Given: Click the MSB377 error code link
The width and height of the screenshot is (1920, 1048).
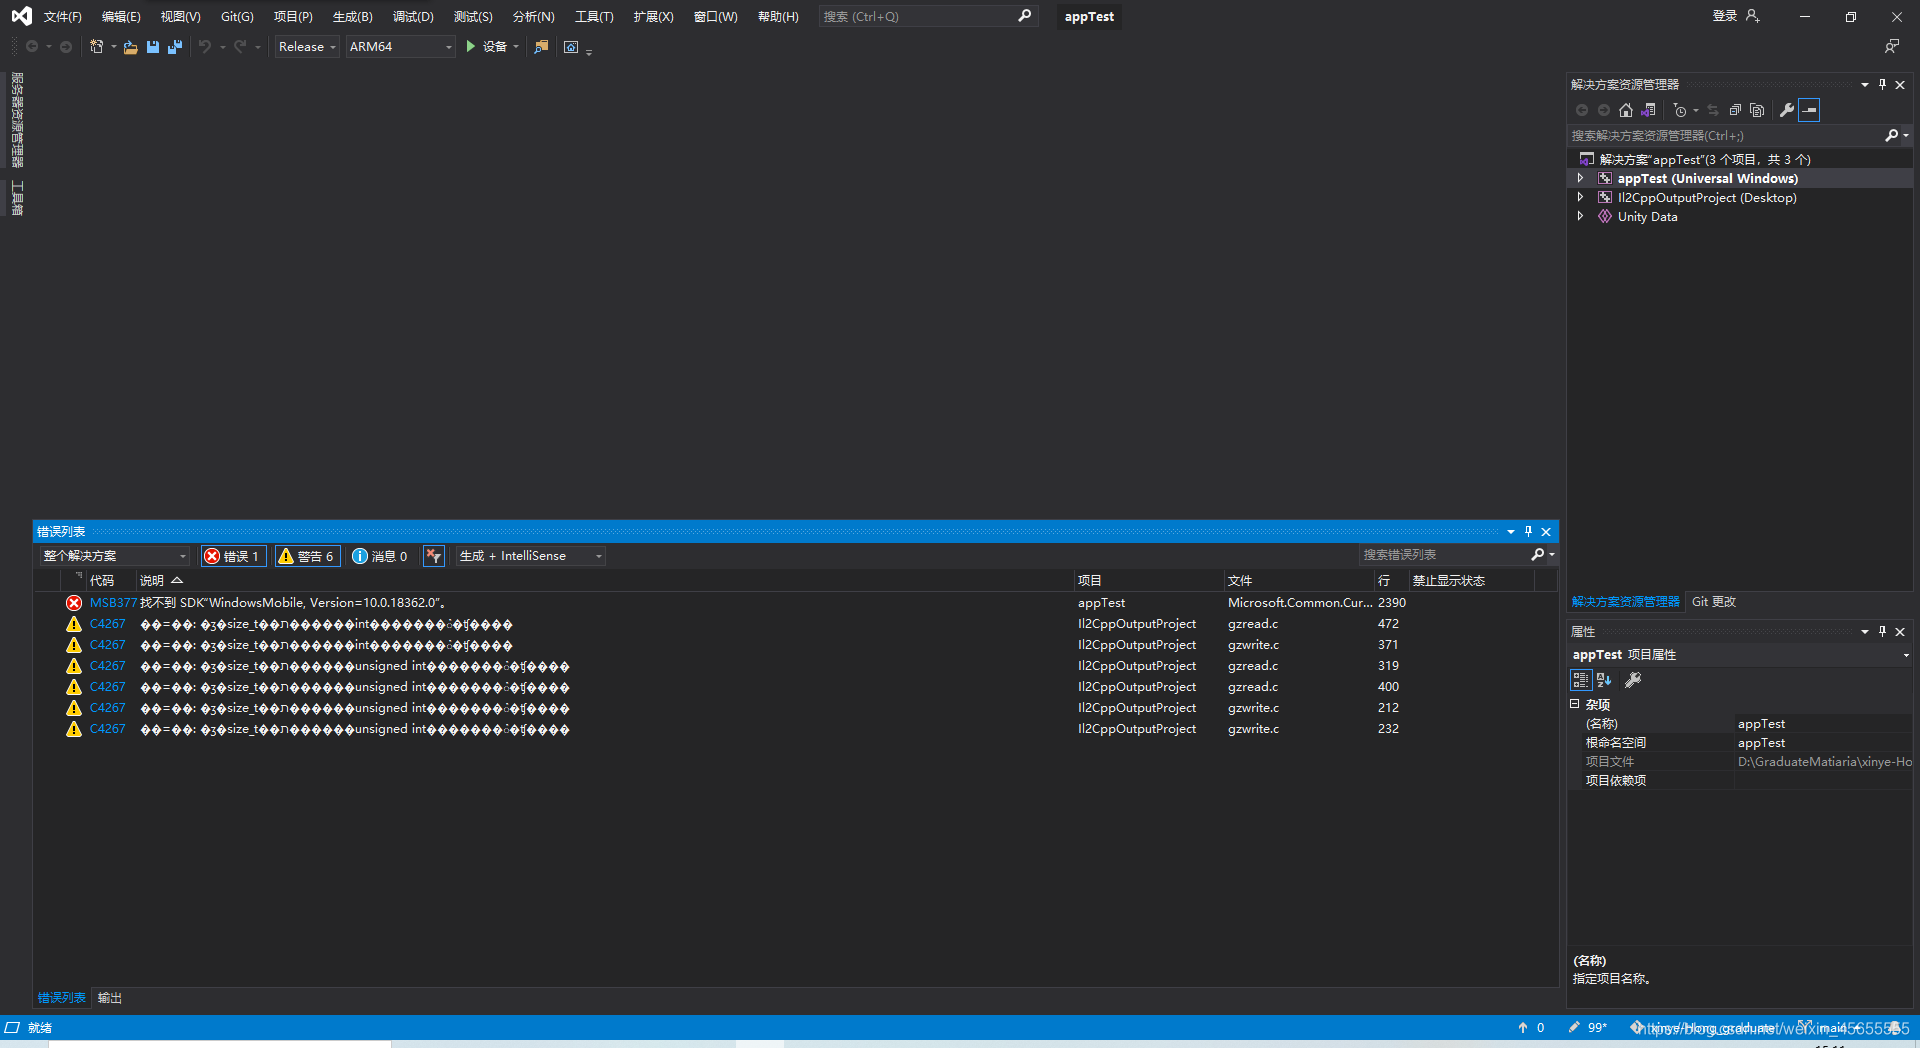Looking at the screenshot, I should tap(113, 603).
